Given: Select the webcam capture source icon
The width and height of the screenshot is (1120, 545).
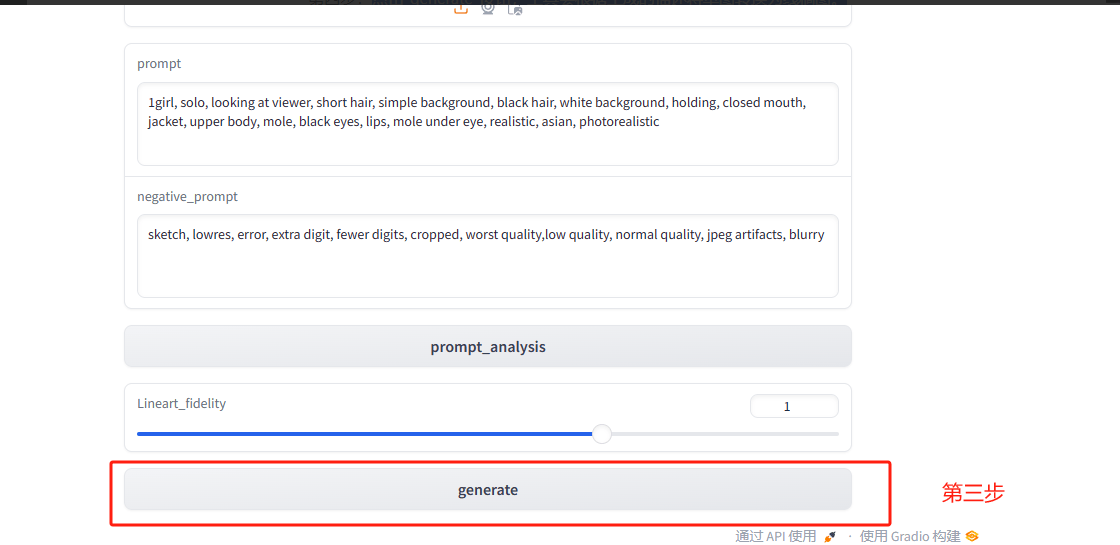Looking at the screenshot, I should 488,8.
